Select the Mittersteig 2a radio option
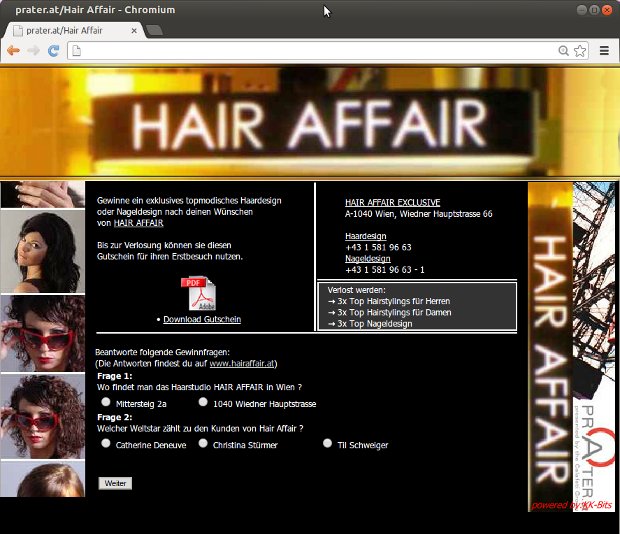This screenshot has width=620, height=534. click(106, 402)
